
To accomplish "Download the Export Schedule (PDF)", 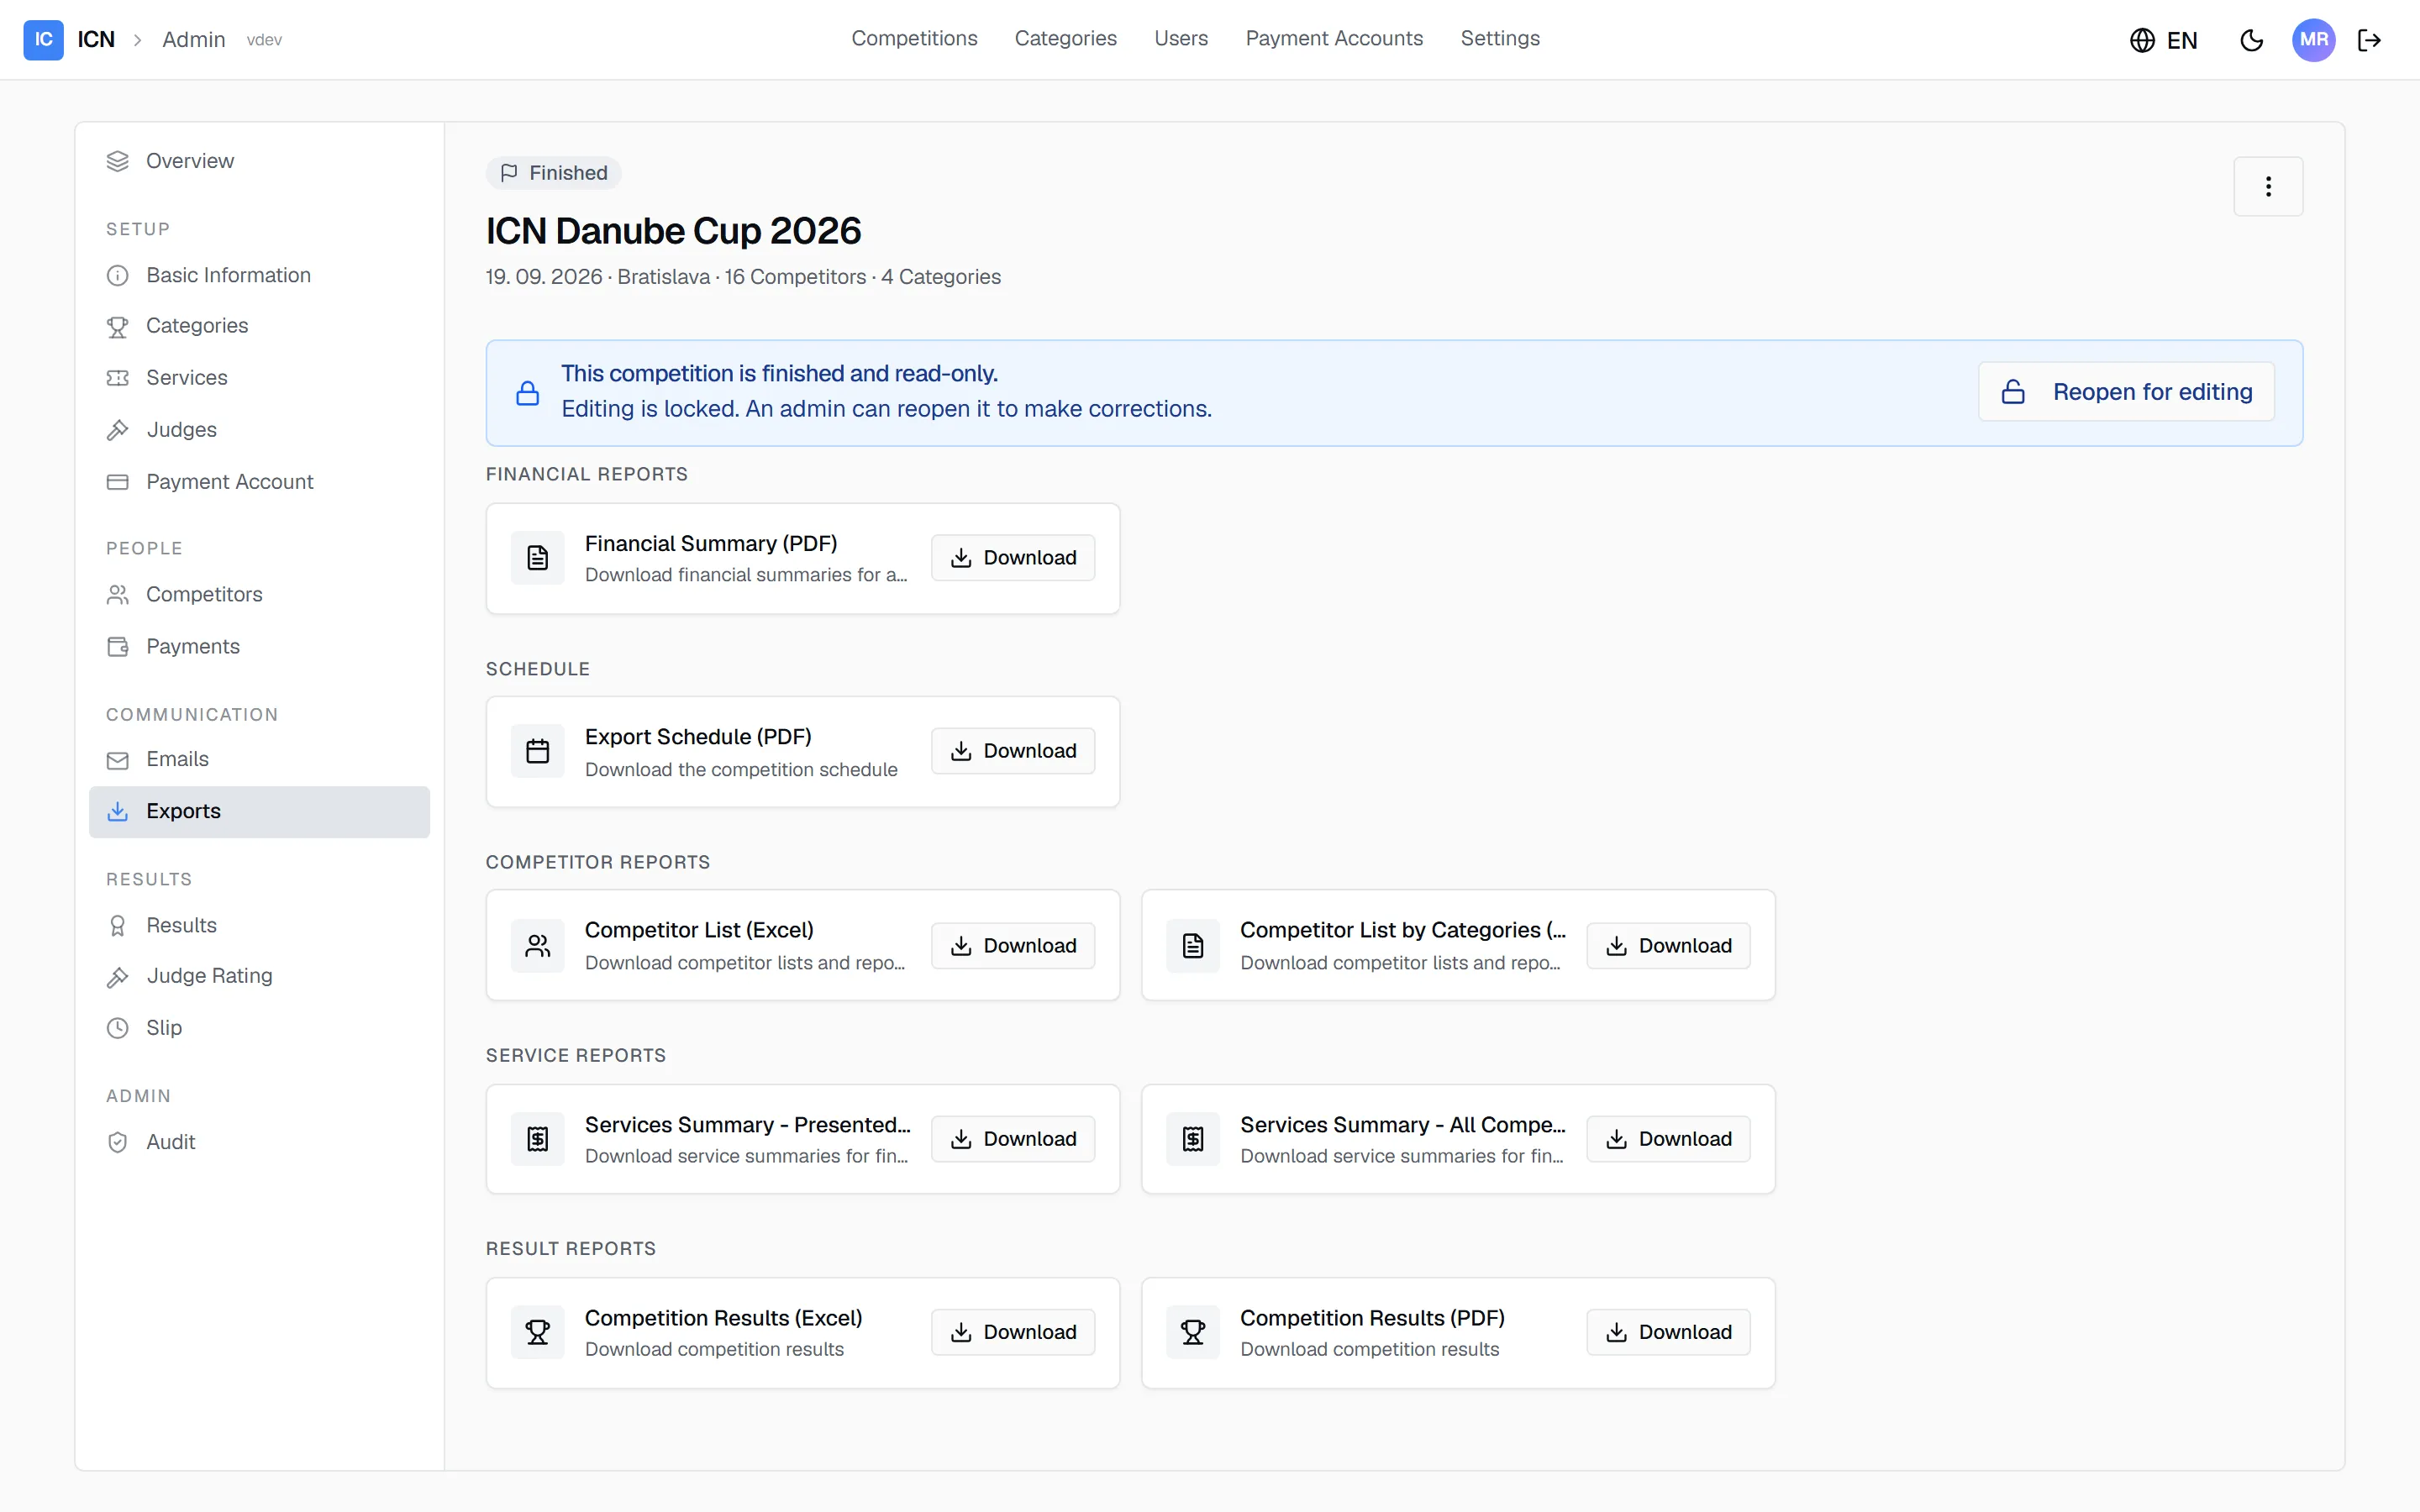I will point(1013,751).
